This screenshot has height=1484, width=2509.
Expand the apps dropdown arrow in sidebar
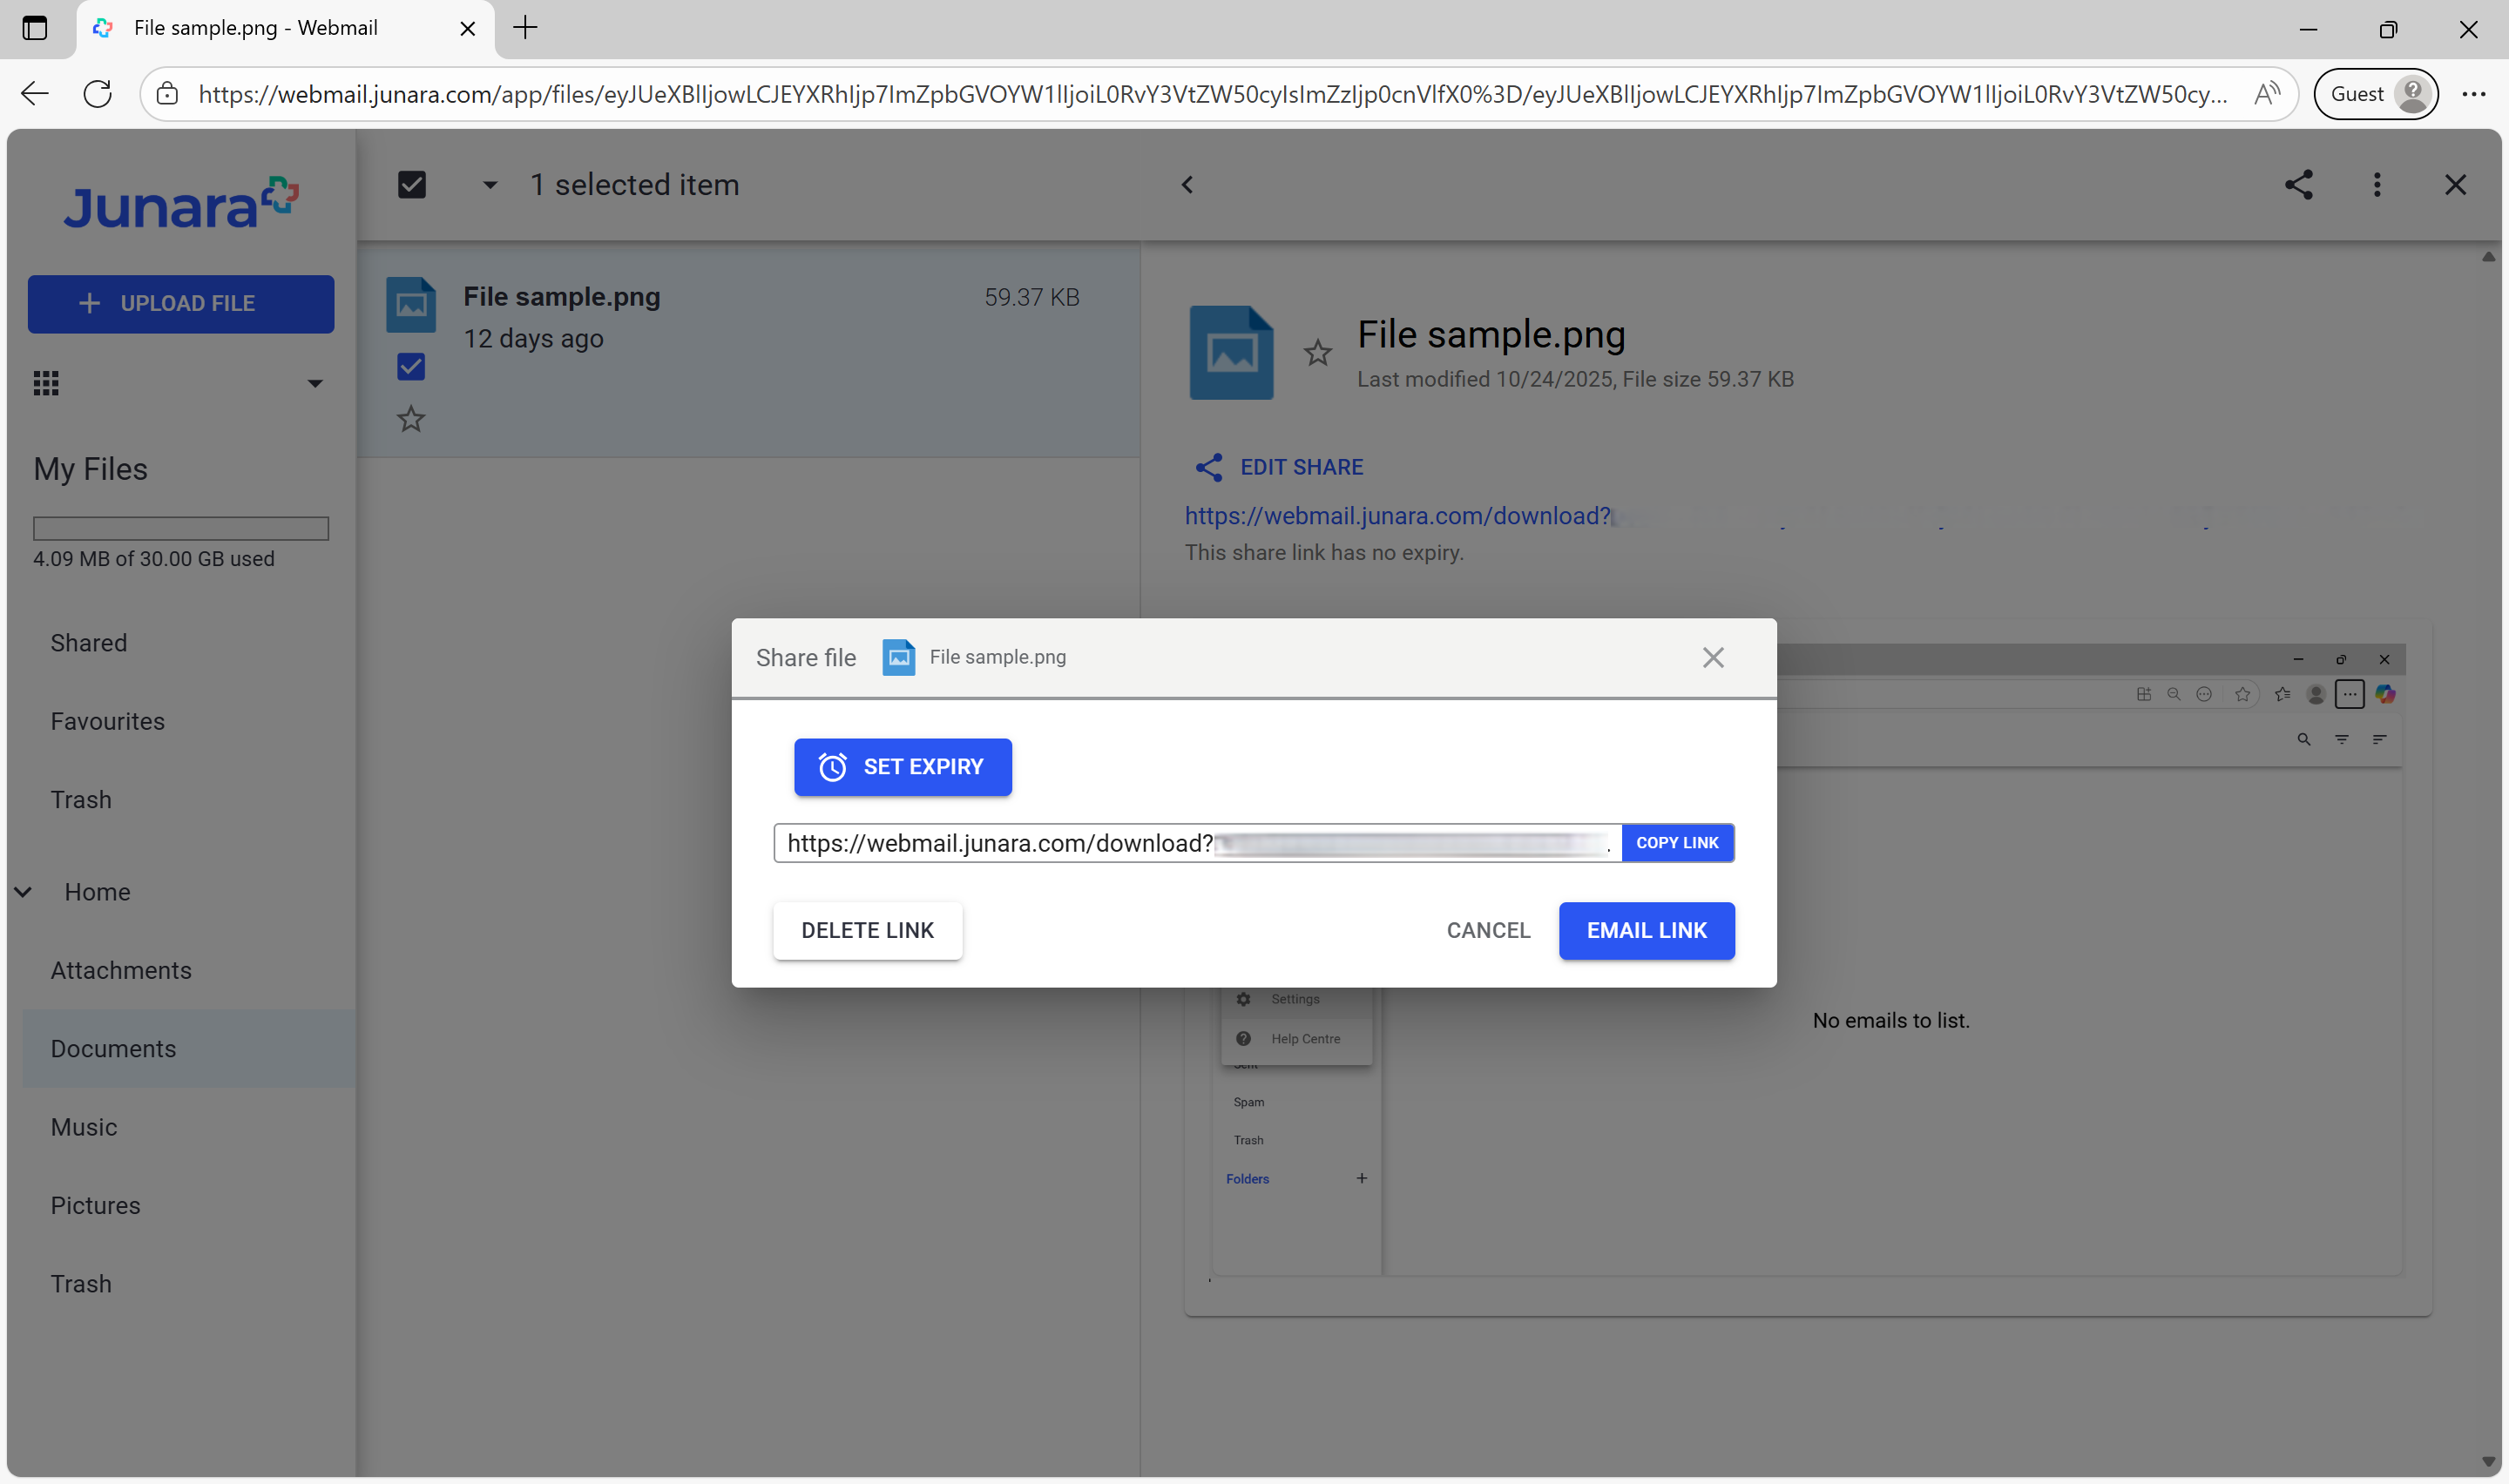[x=315, y=383]
